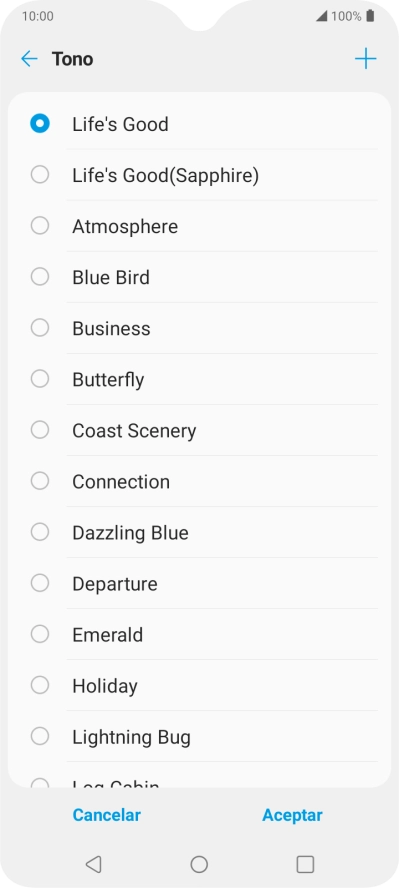Tap the back arrow next to Tono
Image resolution: width=399 pixels, height=888 pixels.
(x=29, y=59)
